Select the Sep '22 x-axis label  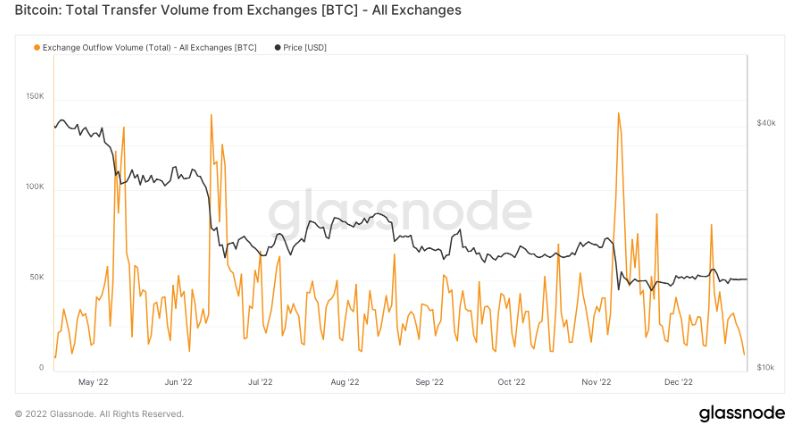click(430, 382)
